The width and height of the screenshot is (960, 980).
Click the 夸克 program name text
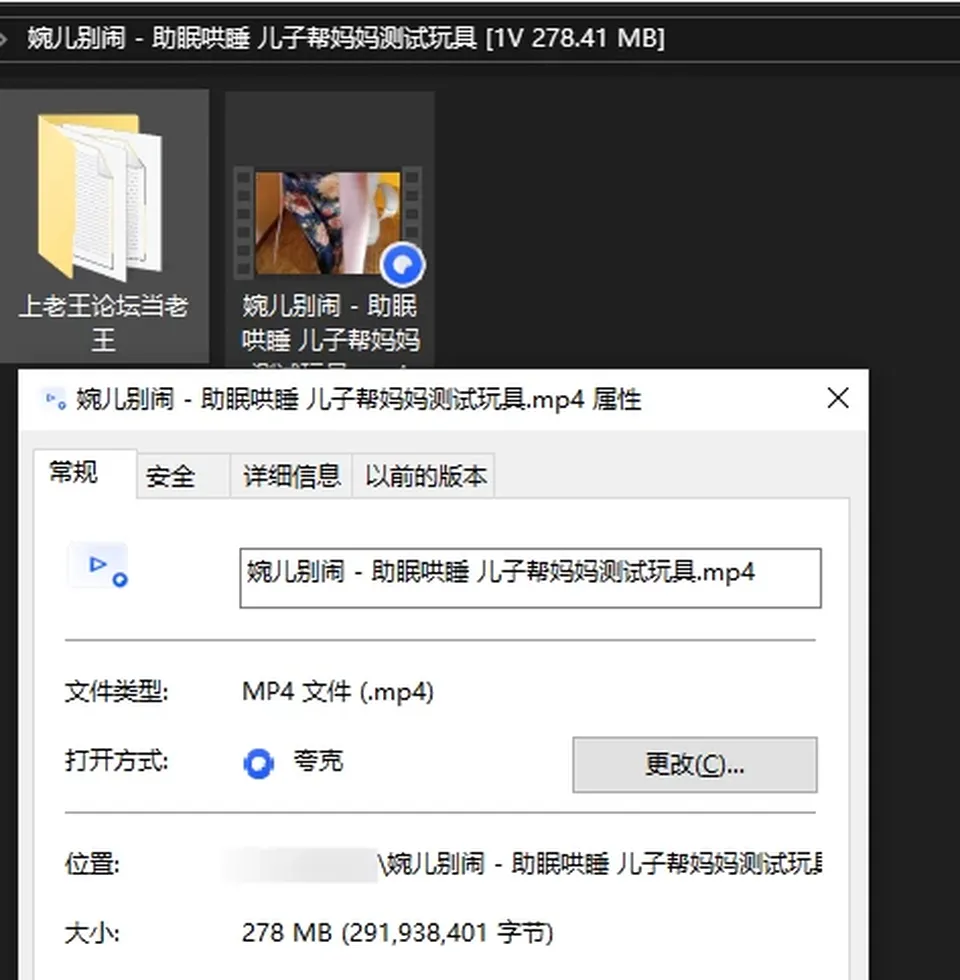click(318, 761)
